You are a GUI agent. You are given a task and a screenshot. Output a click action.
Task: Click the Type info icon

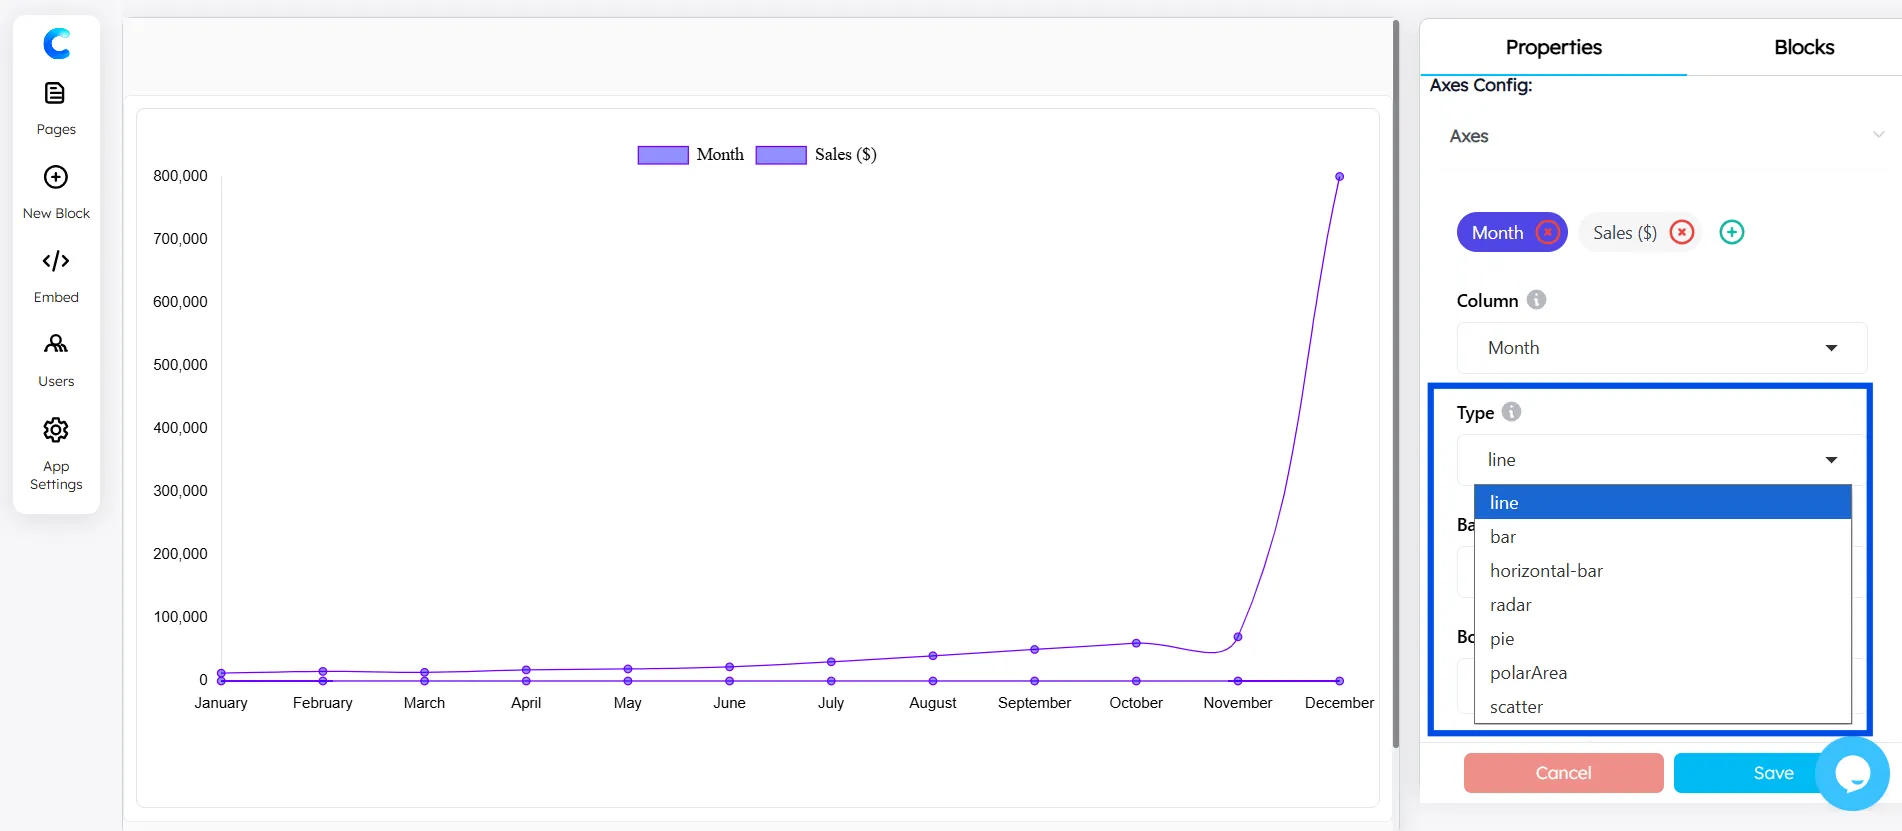(1511, 412)
